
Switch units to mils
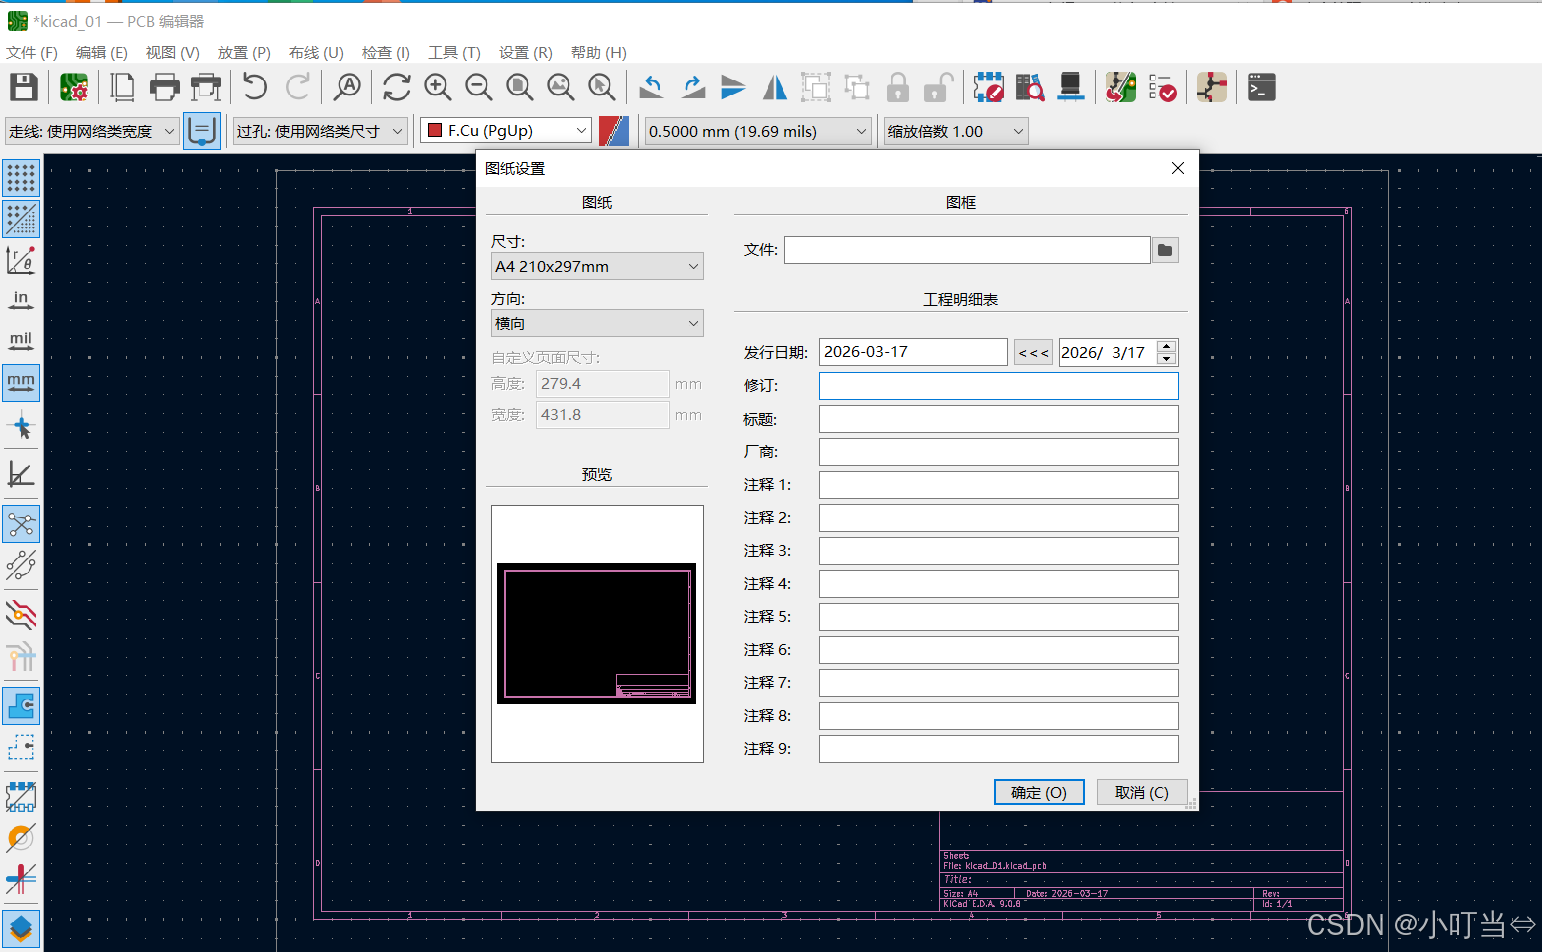(x=21, y=341)
